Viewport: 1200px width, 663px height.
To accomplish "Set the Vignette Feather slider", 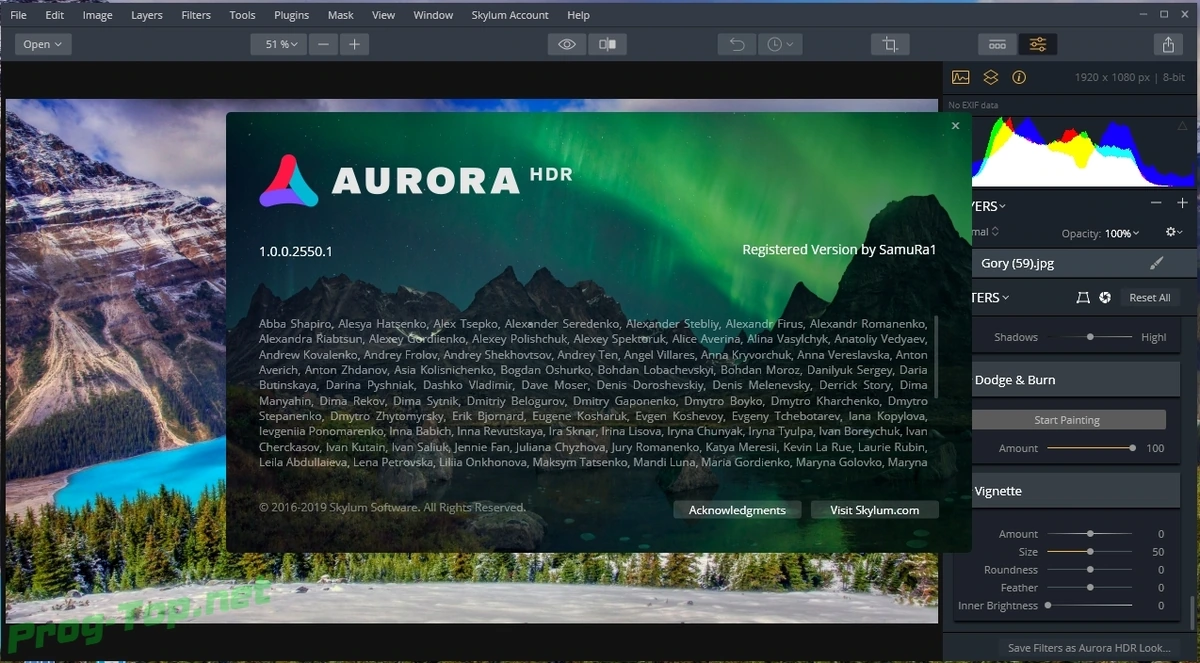I will tap(1090, 588).
